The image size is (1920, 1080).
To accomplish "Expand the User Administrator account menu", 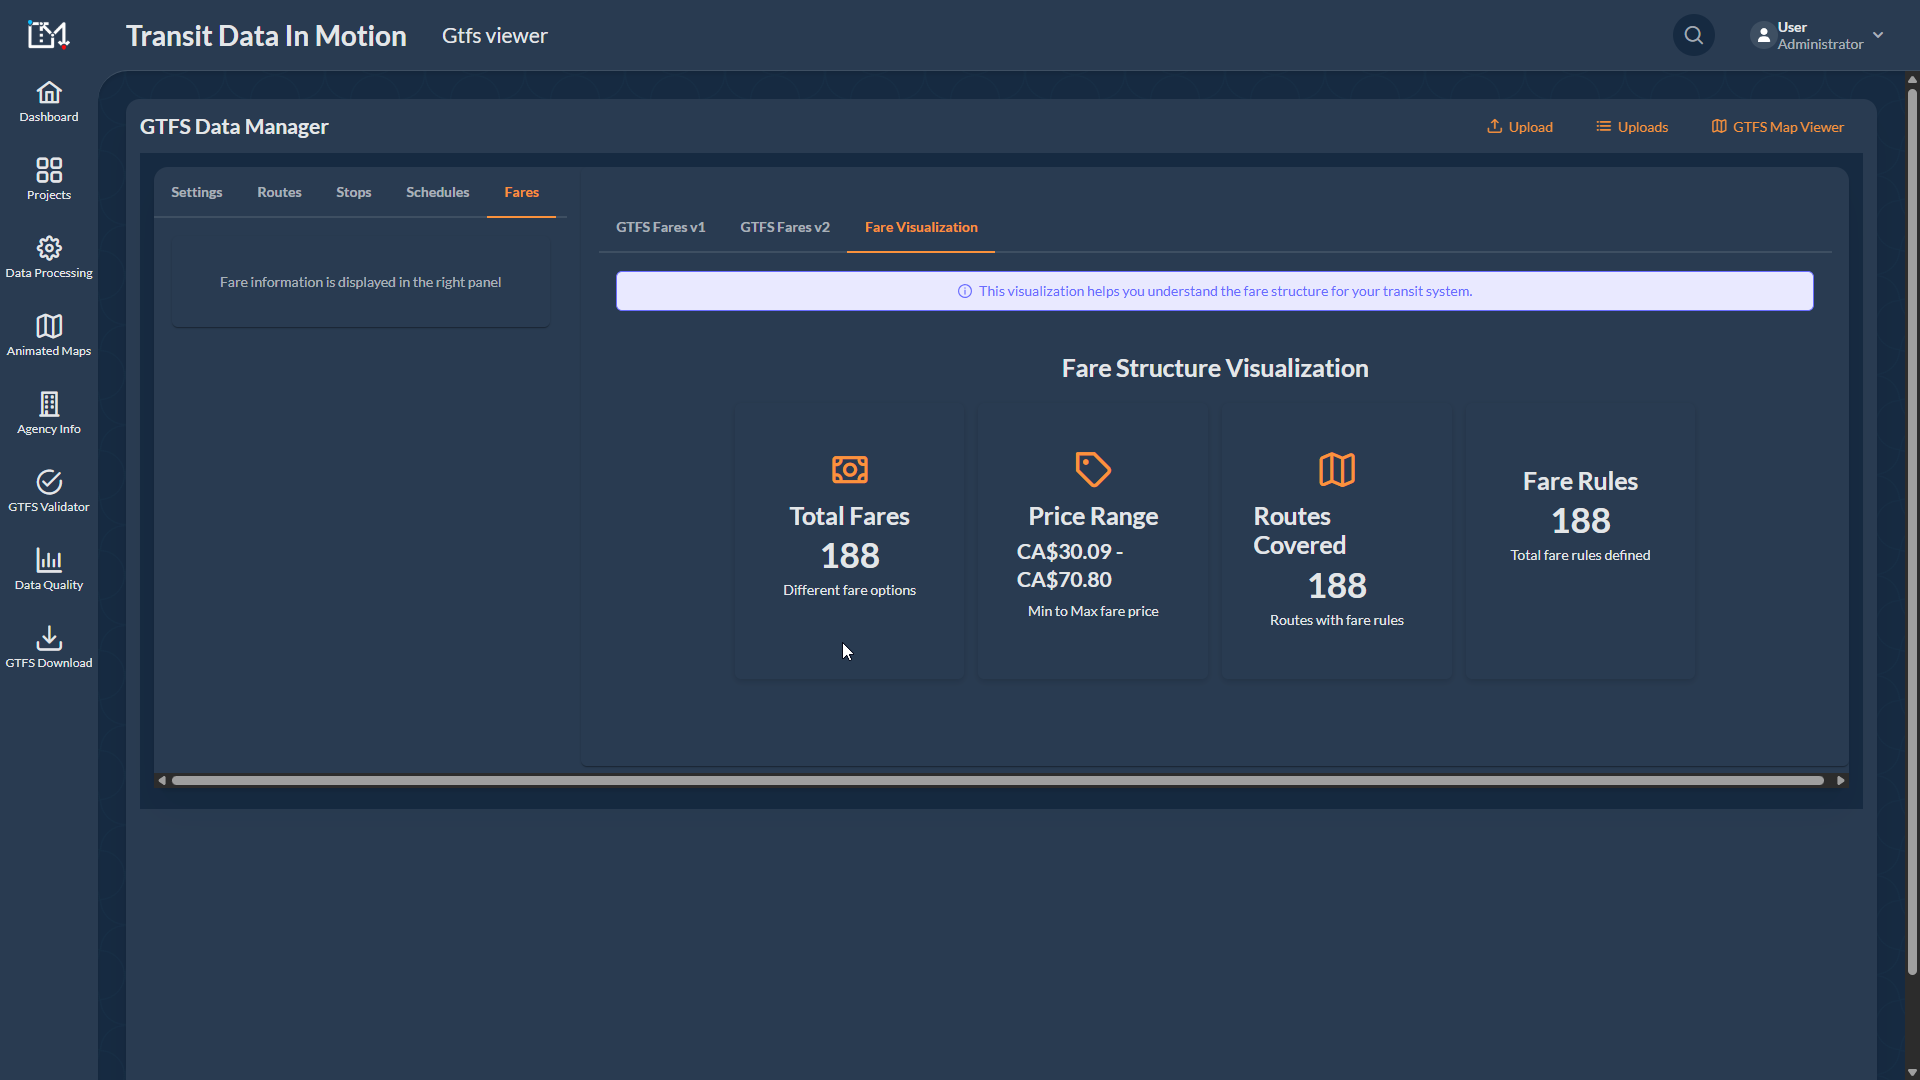I will (1815, 35).
